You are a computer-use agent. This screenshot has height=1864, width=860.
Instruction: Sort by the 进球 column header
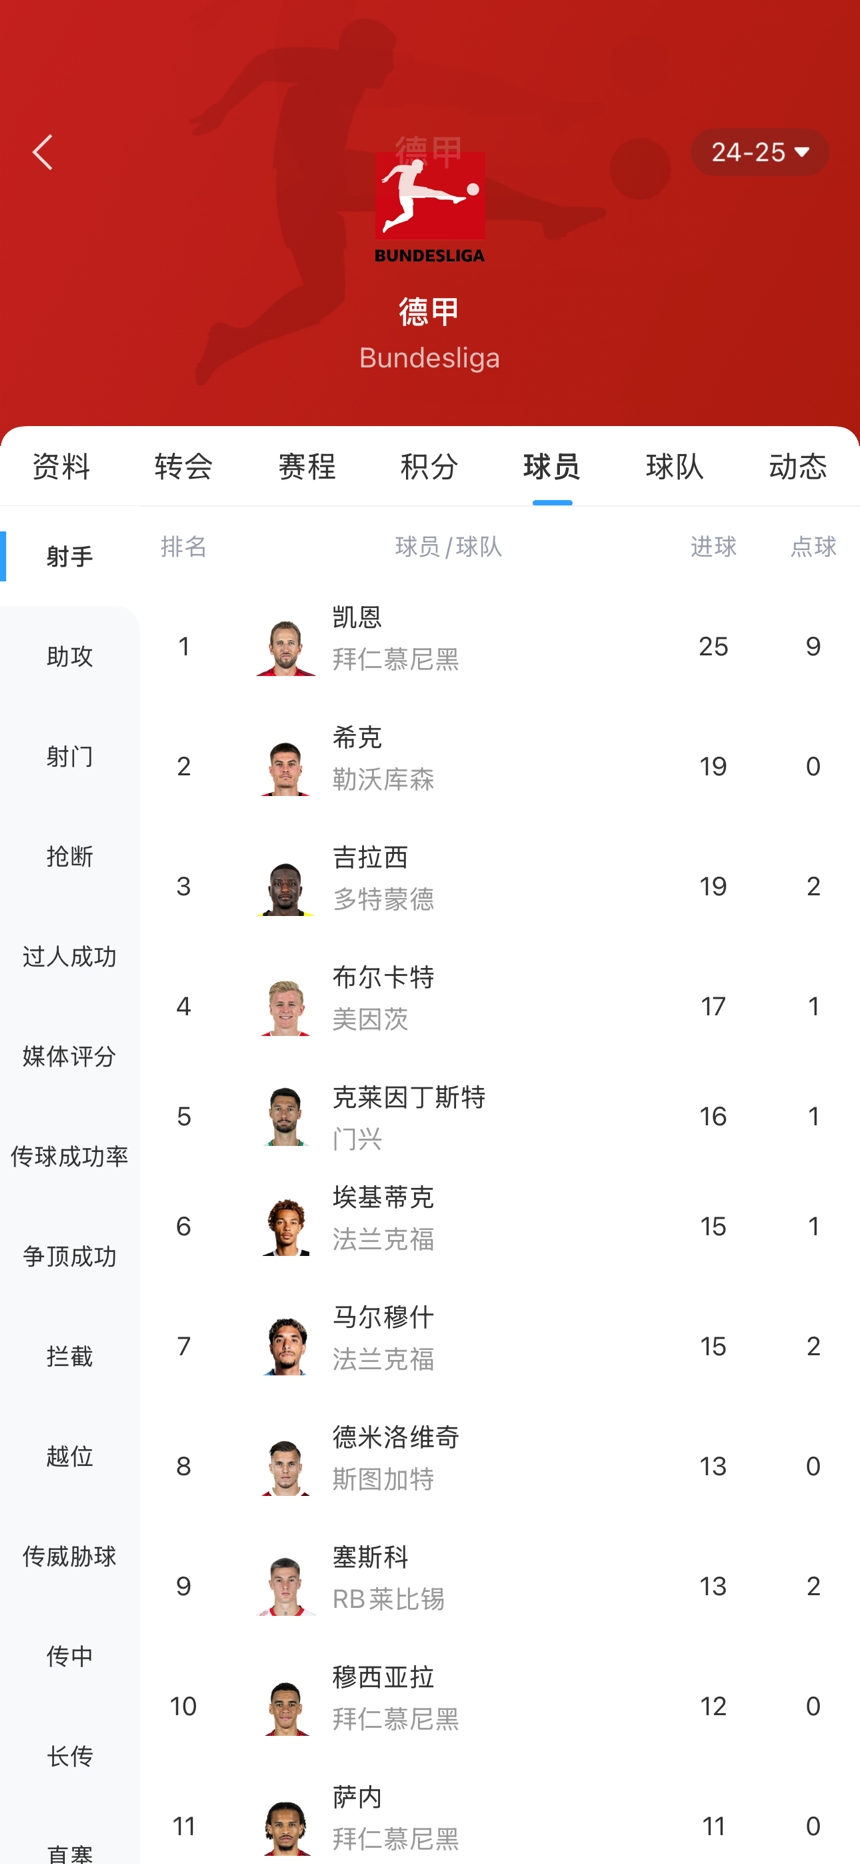click(713, 546)
